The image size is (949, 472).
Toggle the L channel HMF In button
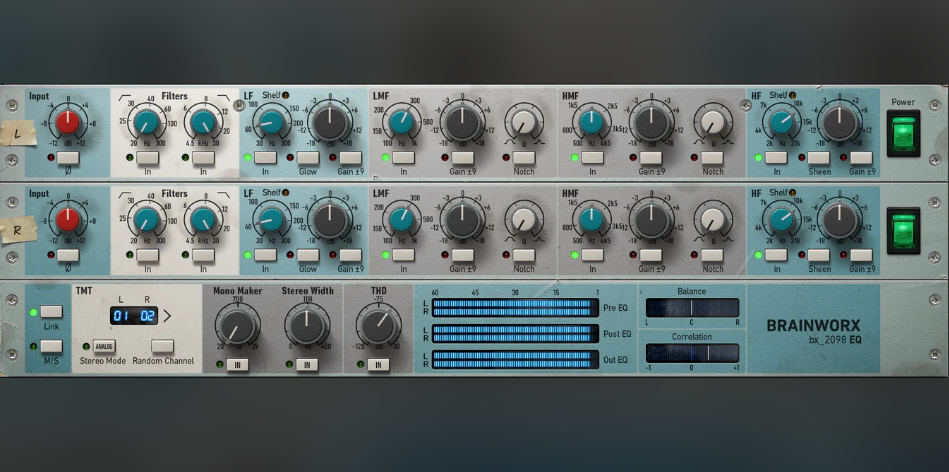[x=593, y=158]
